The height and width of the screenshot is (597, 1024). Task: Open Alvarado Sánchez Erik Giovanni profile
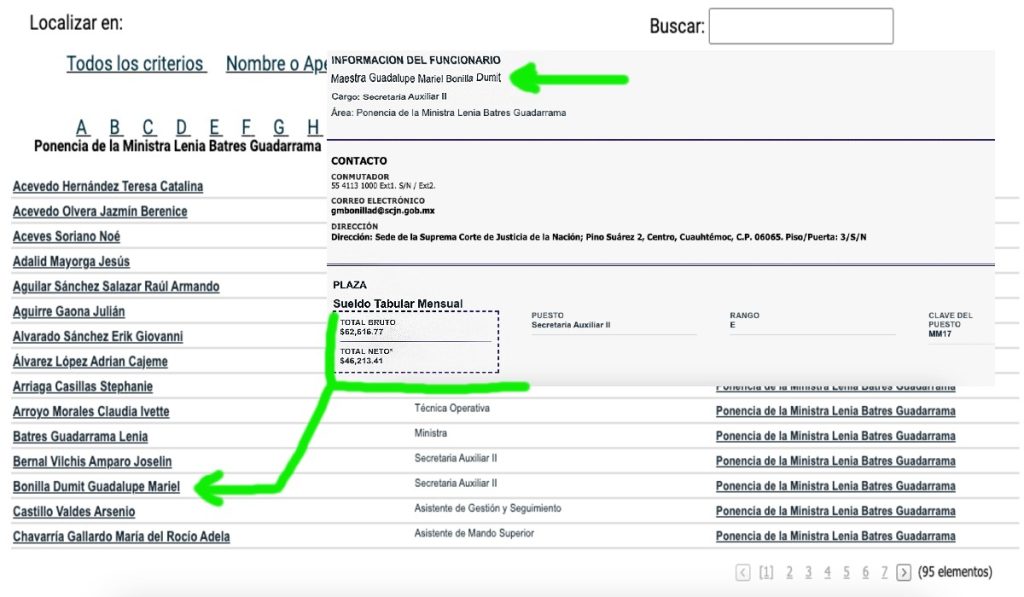click(98, 336)
